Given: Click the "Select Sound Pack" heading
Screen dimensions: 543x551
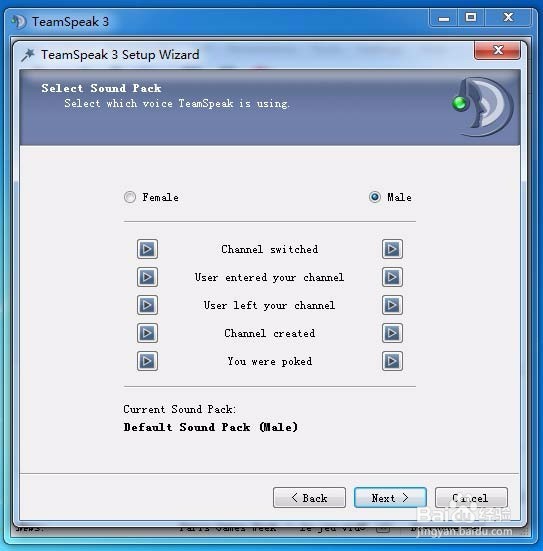Looking at the screenshot, I should click(101, 88).
